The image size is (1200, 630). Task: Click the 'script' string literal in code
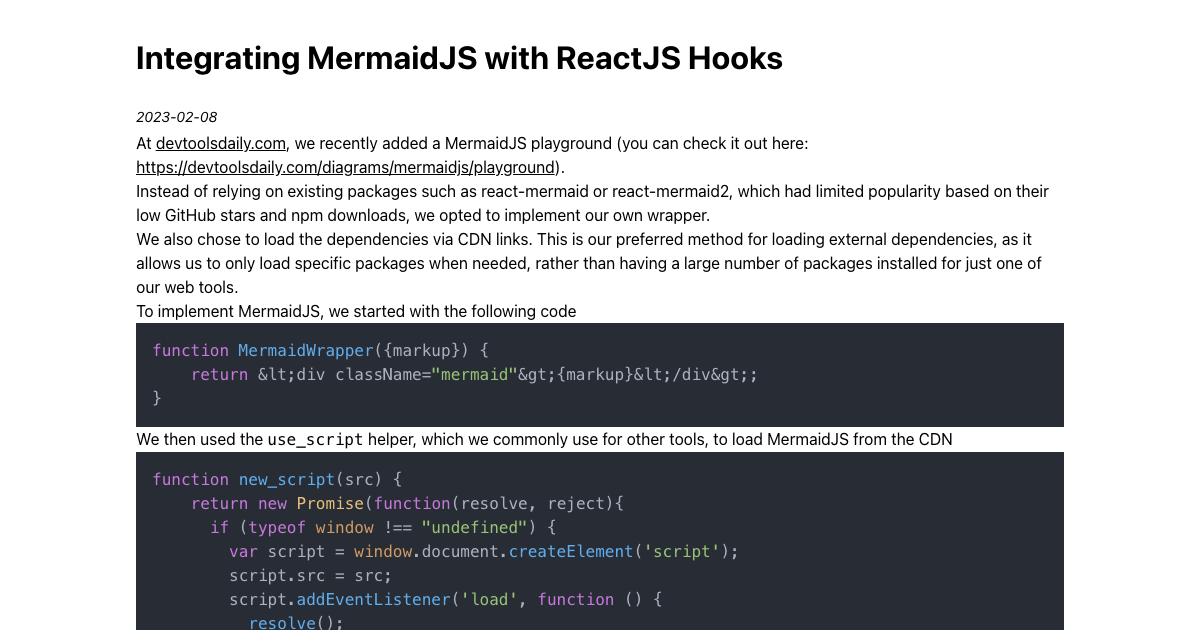pos(681,551)
